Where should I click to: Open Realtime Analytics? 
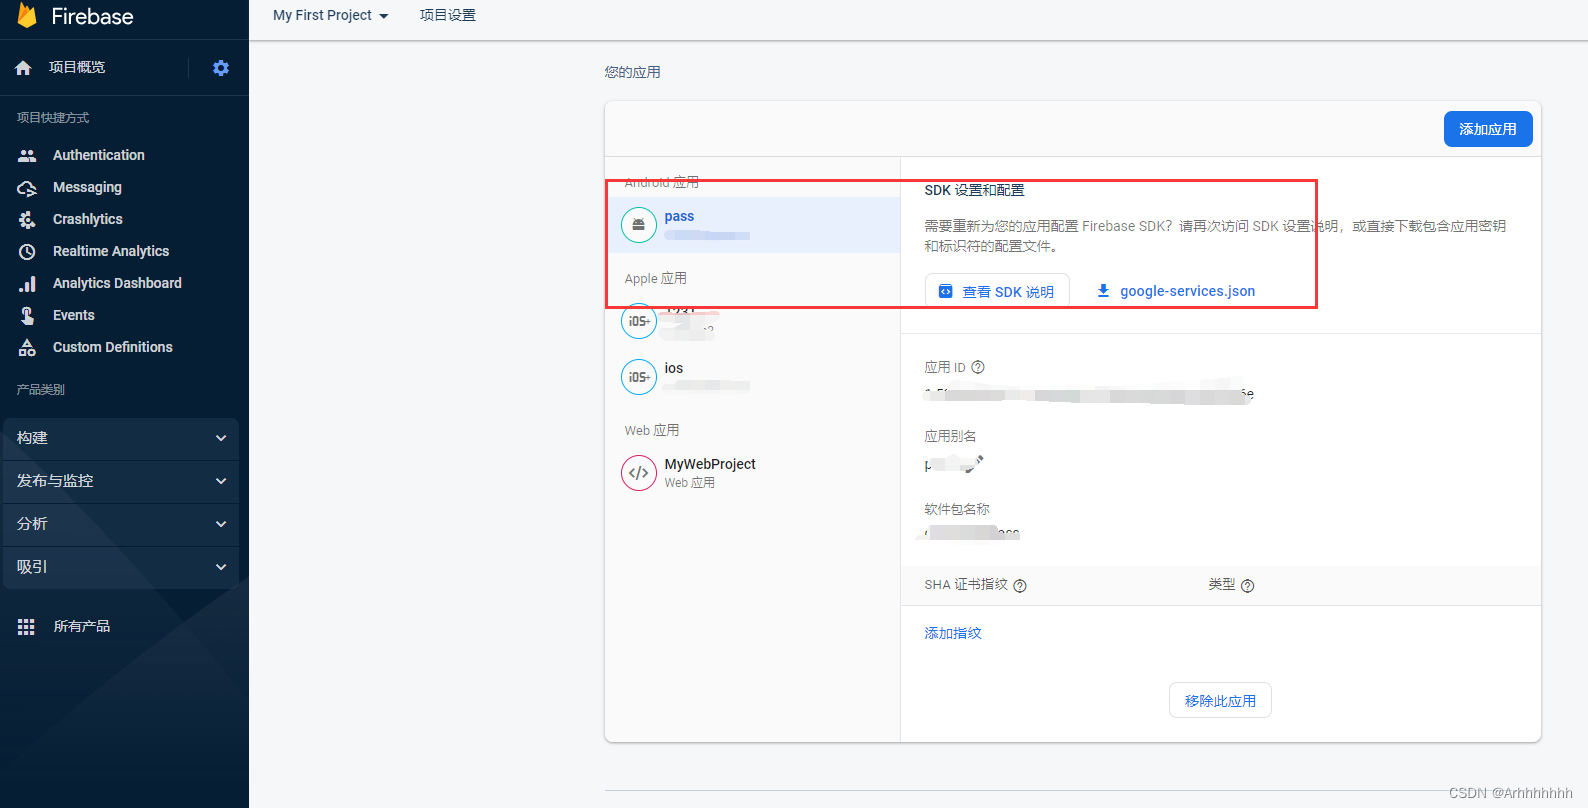coord(111,251)
